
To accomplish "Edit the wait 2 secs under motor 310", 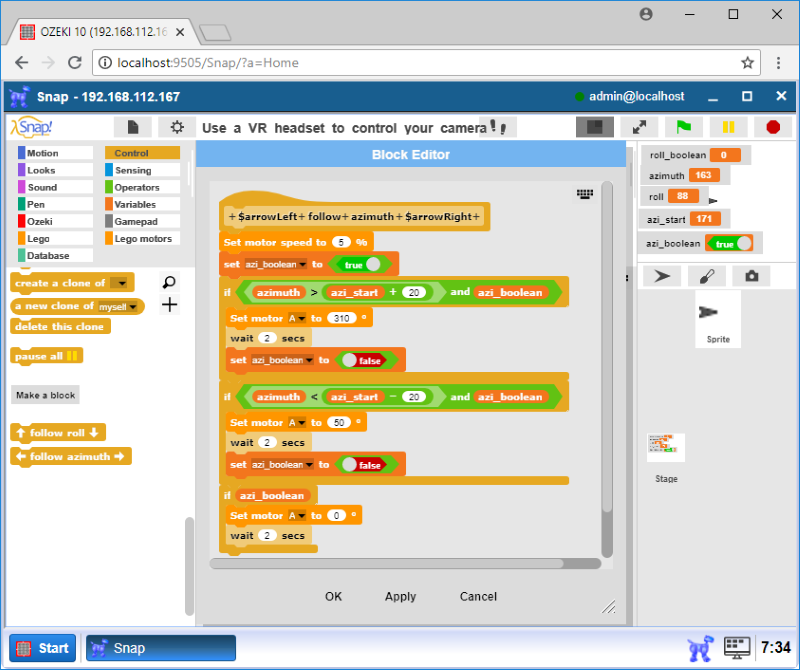I will click(x=267, y=338).
